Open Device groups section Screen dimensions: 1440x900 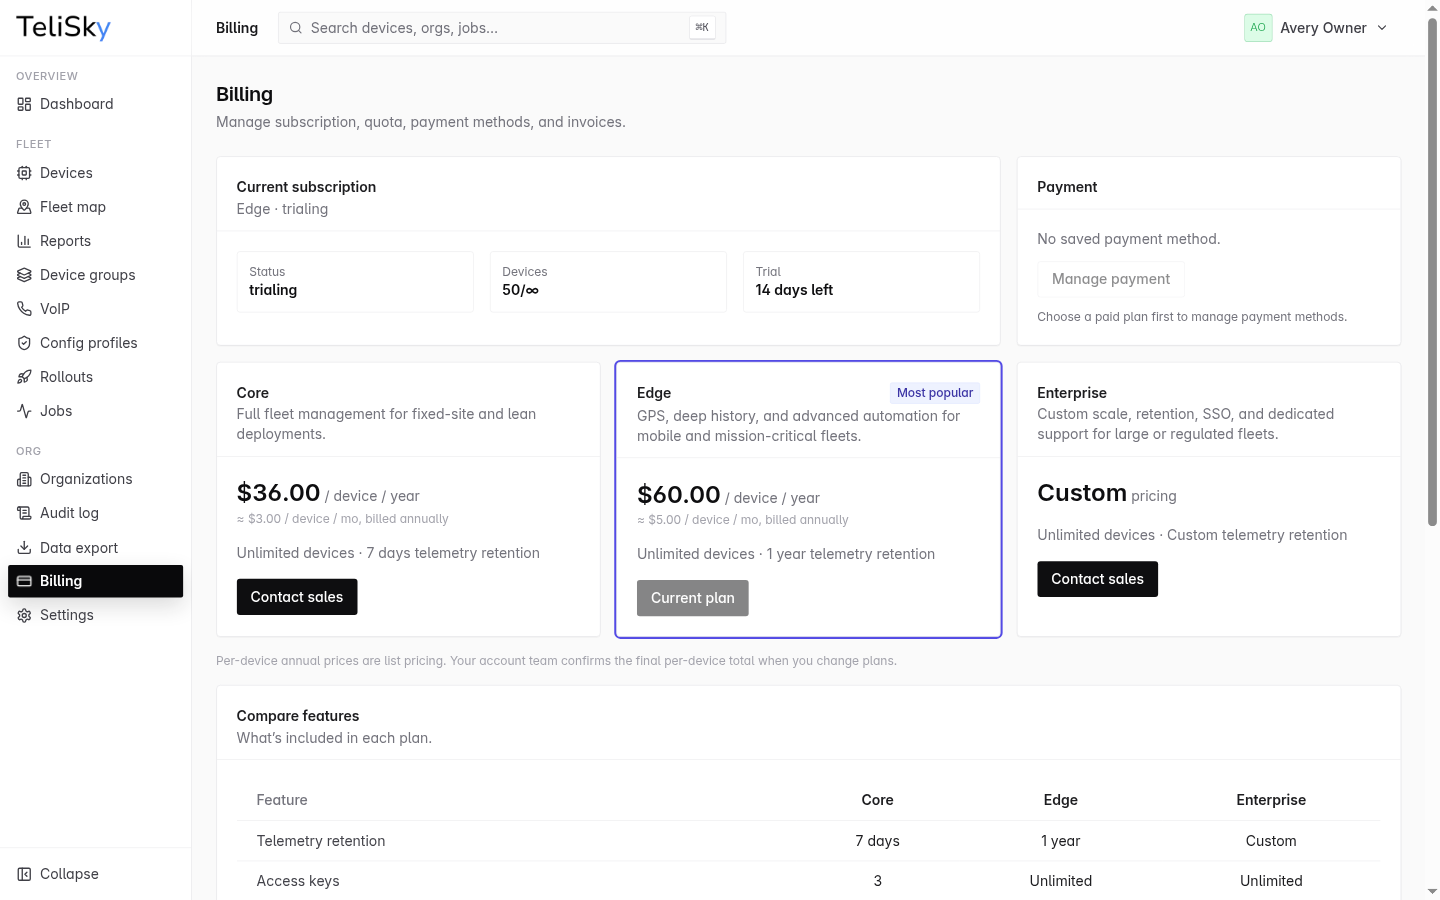pyautogui.click(x=95, y=275)
